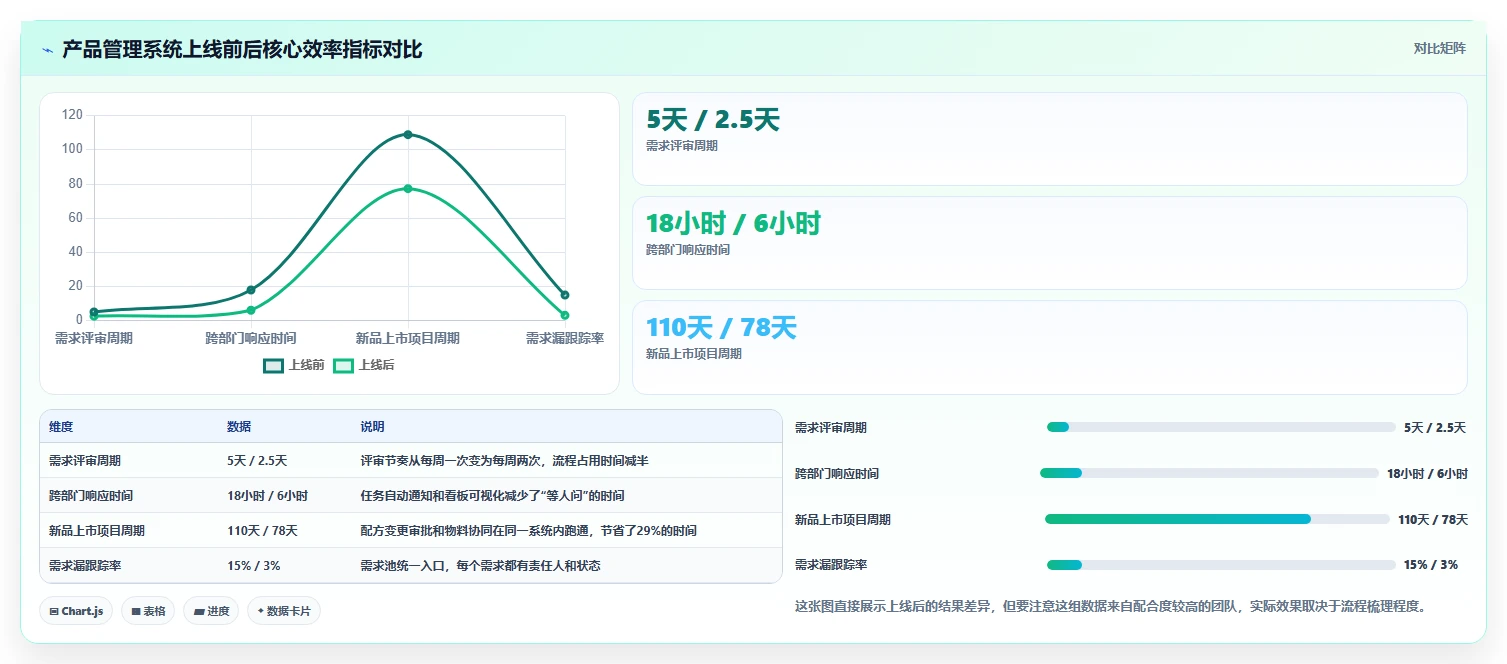
Task: Click the icon inside the Chart.js tag
Action: click(54, 611)
